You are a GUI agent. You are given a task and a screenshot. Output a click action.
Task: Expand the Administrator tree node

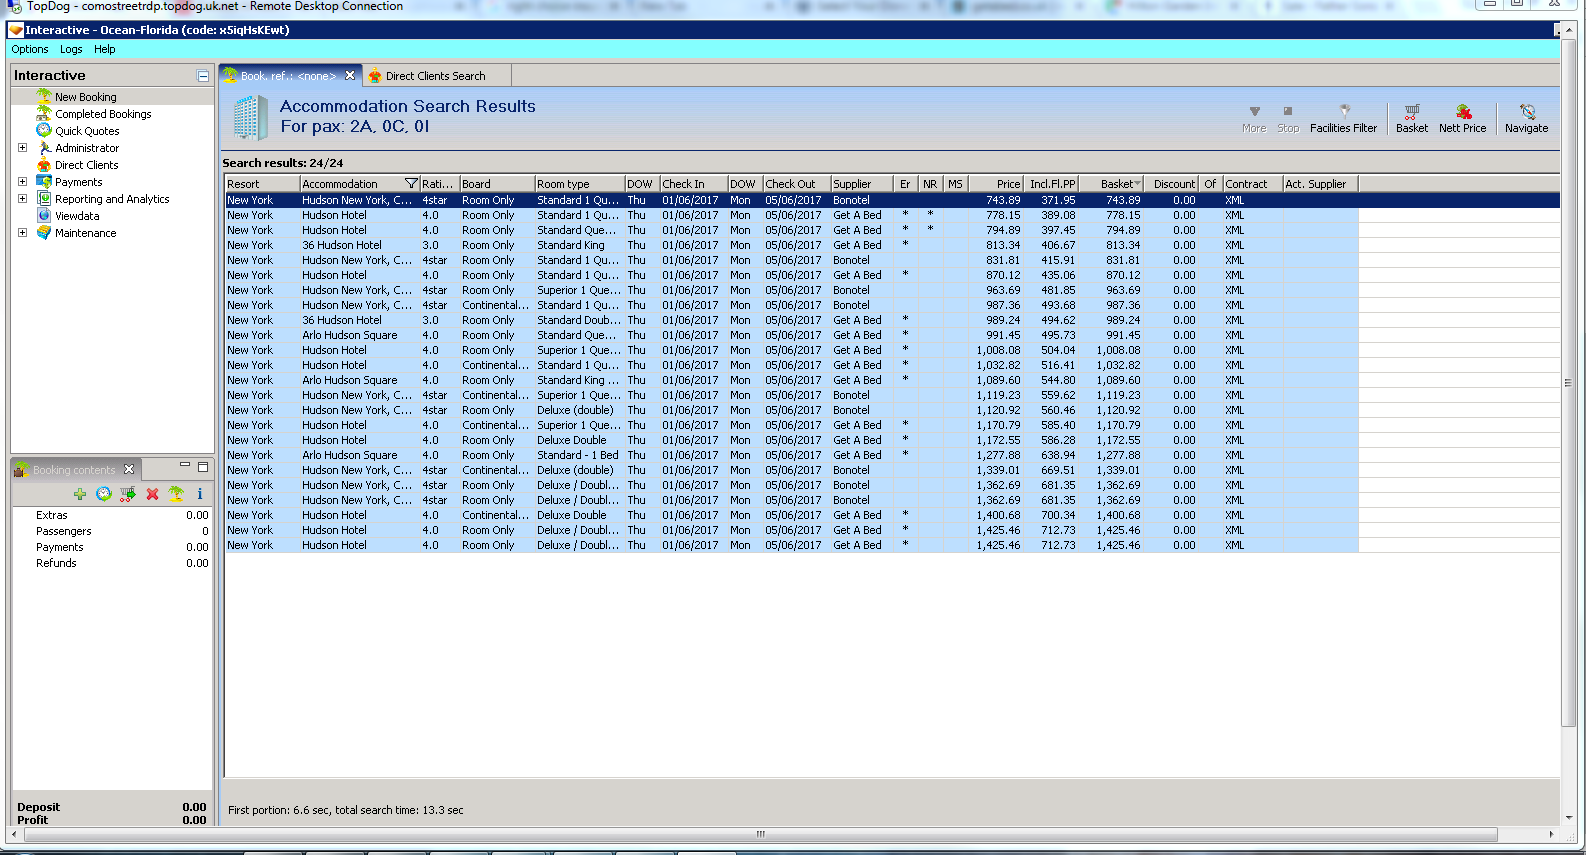click(22, 148)
